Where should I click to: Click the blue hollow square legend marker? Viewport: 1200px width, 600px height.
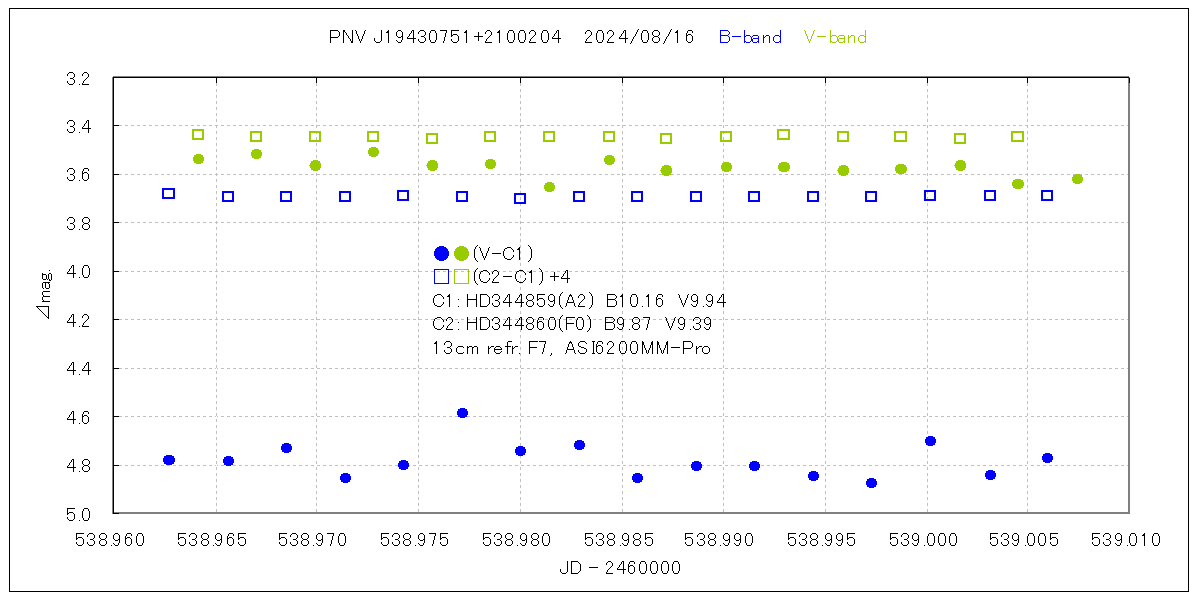pyautogui.click(x=441, y=276)
